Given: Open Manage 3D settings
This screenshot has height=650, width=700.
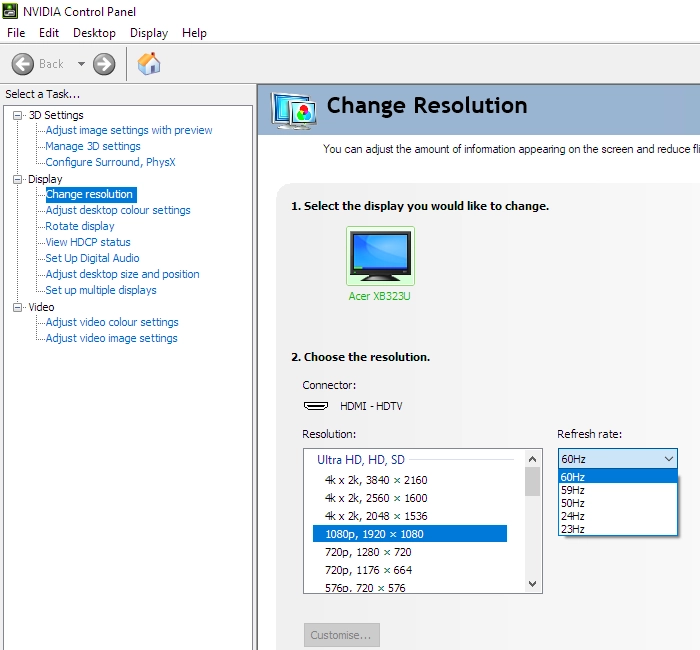Looking at the screenshot, I should pyautogui.click(x=93, y=146).
